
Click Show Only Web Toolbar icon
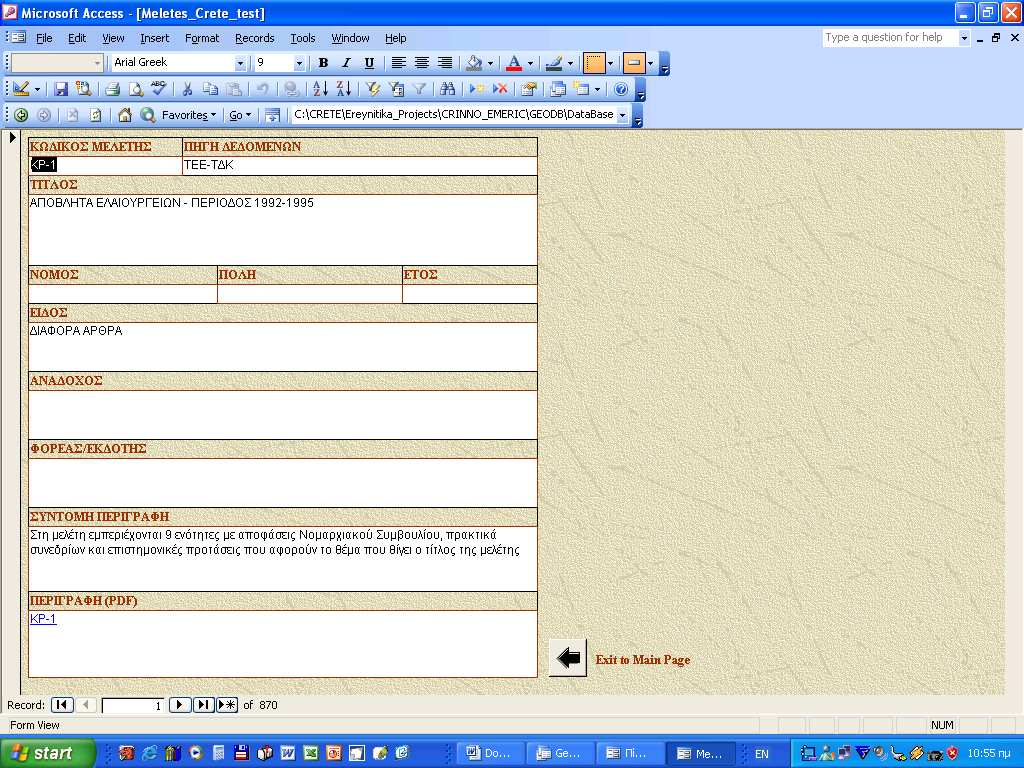click(272, 116)
